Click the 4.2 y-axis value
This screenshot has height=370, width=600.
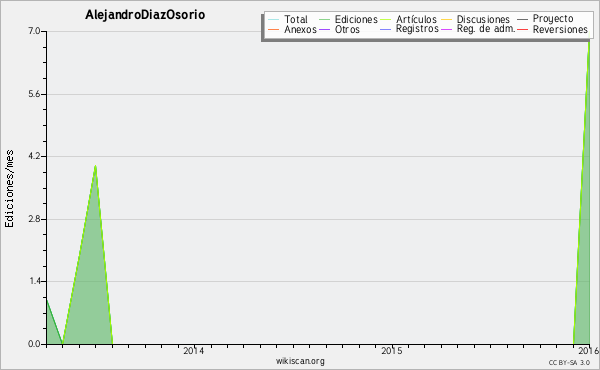[34, 156]
